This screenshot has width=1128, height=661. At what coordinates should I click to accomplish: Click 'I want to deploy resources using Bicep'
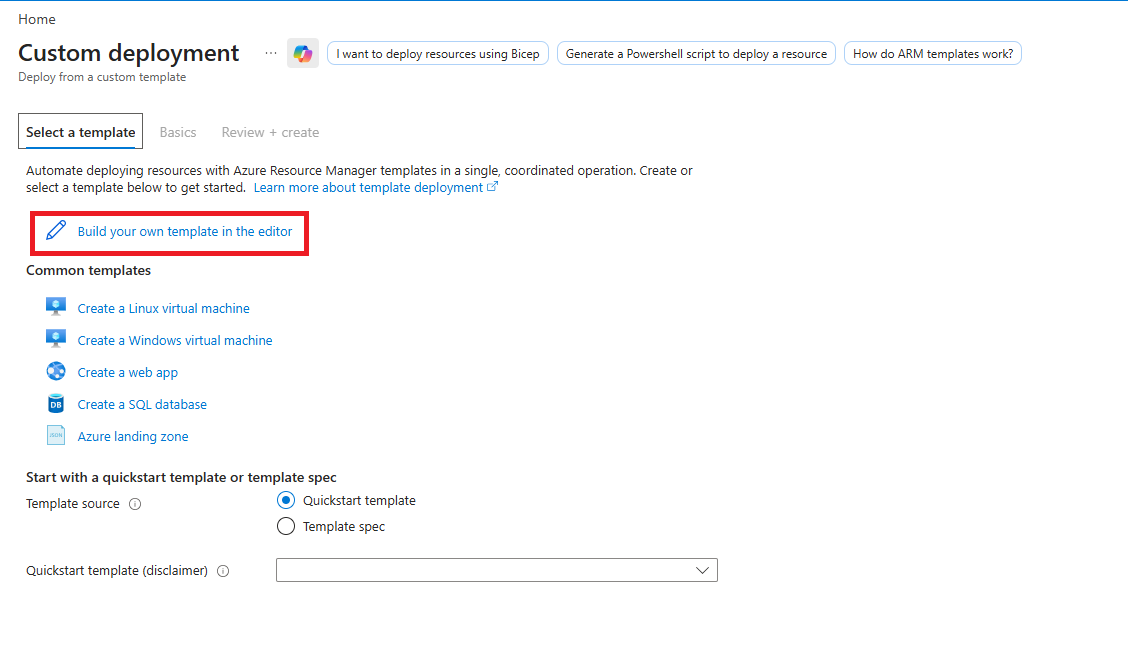coord(437,53)
